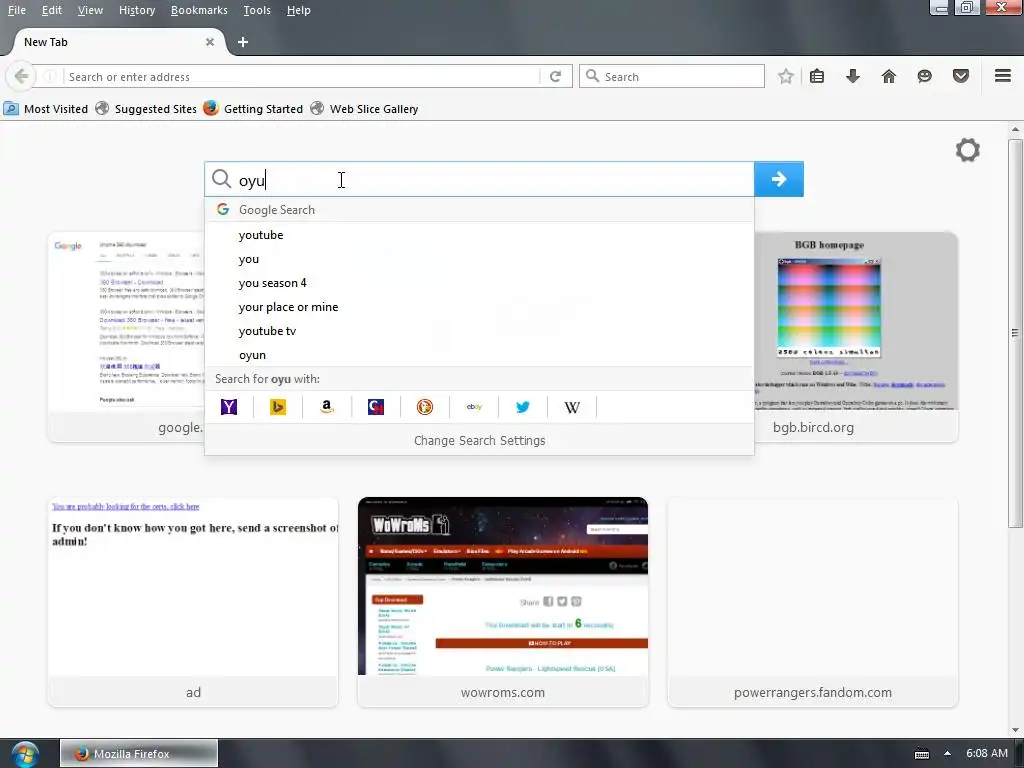Image resolution: width=1024 pixels, height=768 pixels.
Task: Open the chat bubble toolbar icon
Action: click(x=924, y=76)
